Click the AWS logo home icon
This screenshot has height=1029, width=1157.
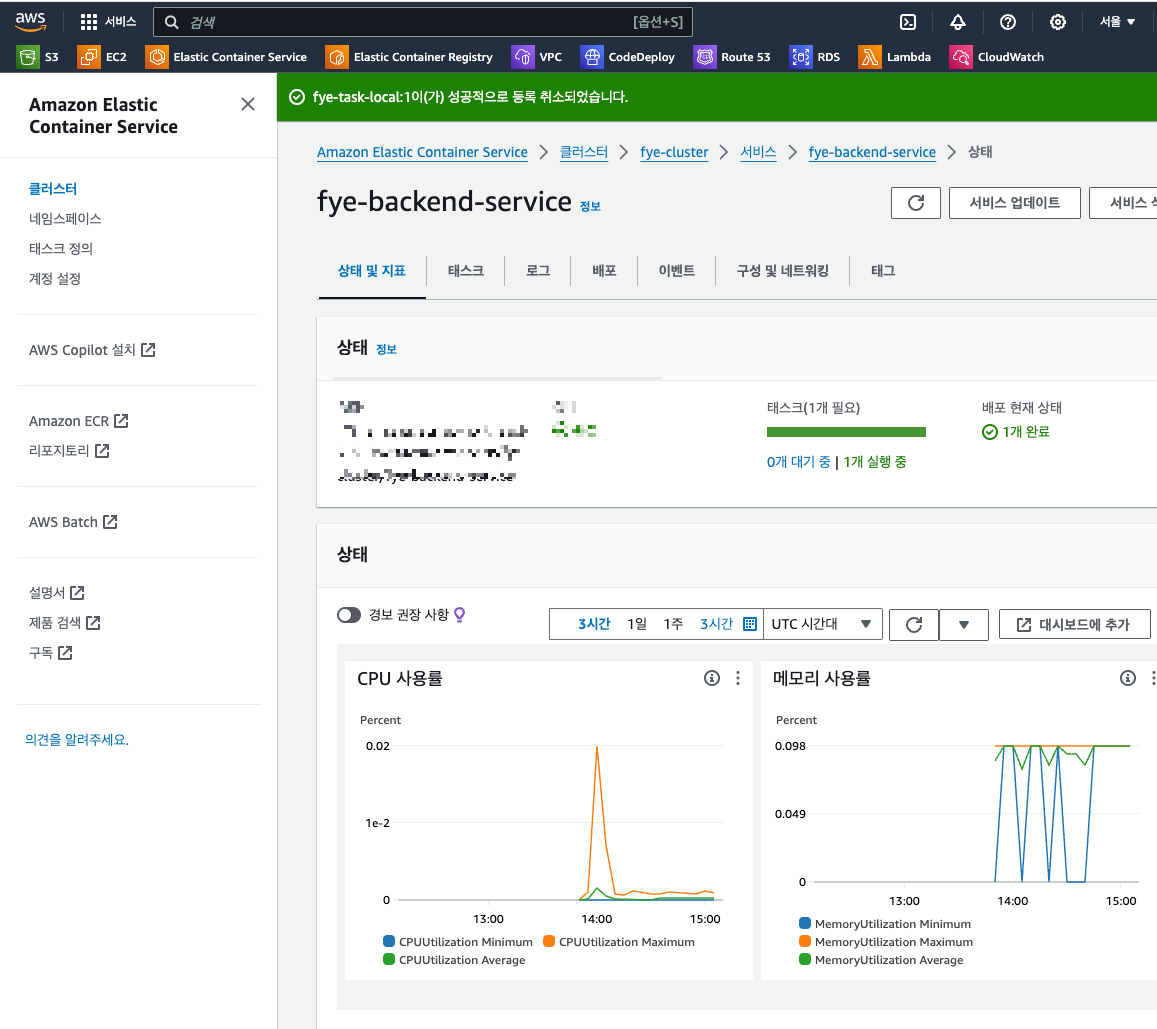(30, 21)
